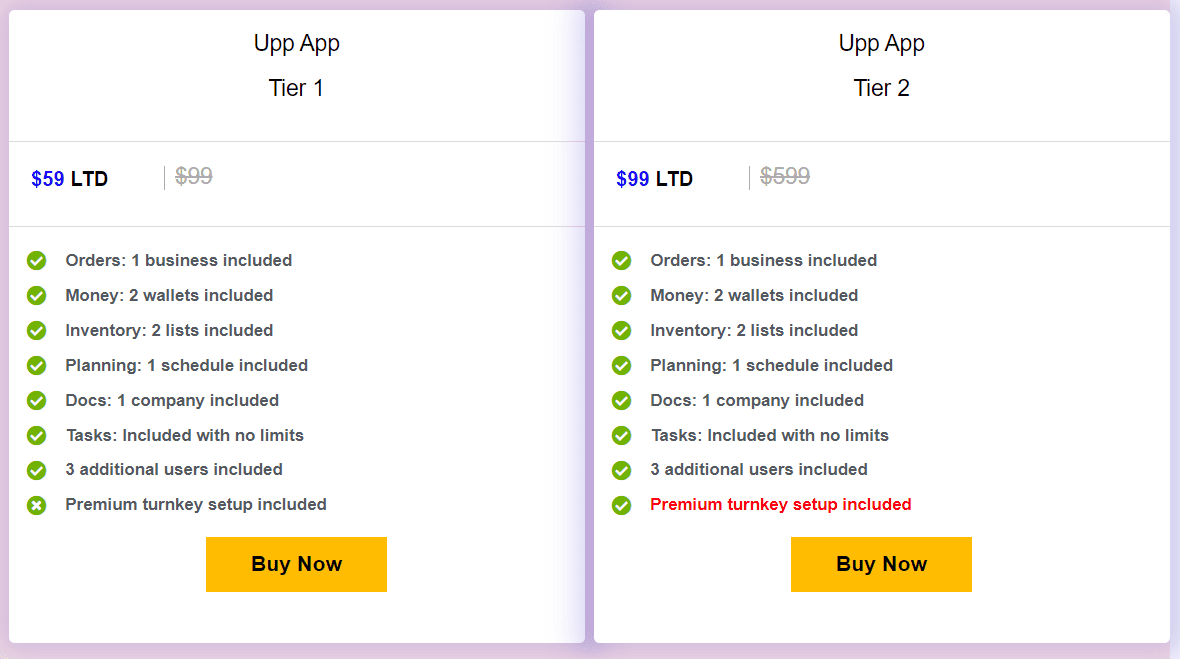Screen dimensions: 1180x659
Task: Click the checkmark next to Money: 2 wallets in Tier 1
Action: click(x=37, y=296)
